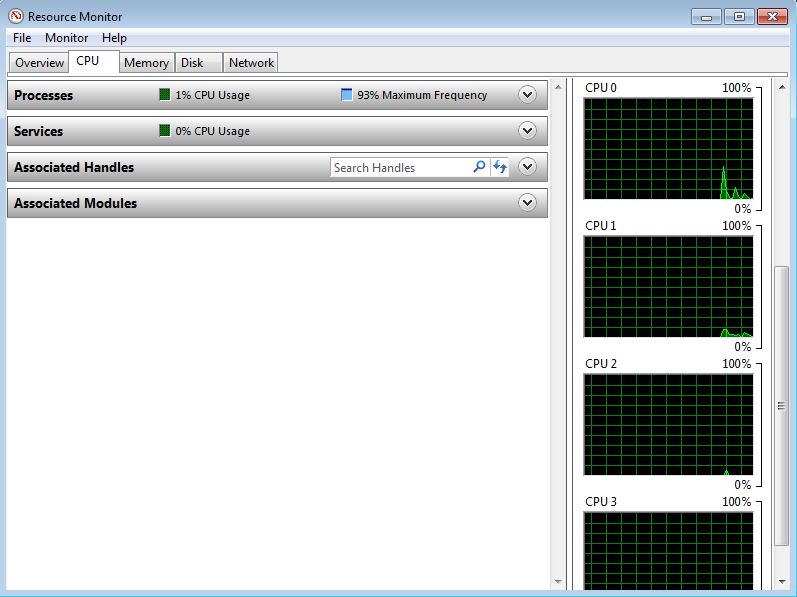Viewport: 797px width, 597px height.
Task: Expand the Services section
Action: coord(528,131)
